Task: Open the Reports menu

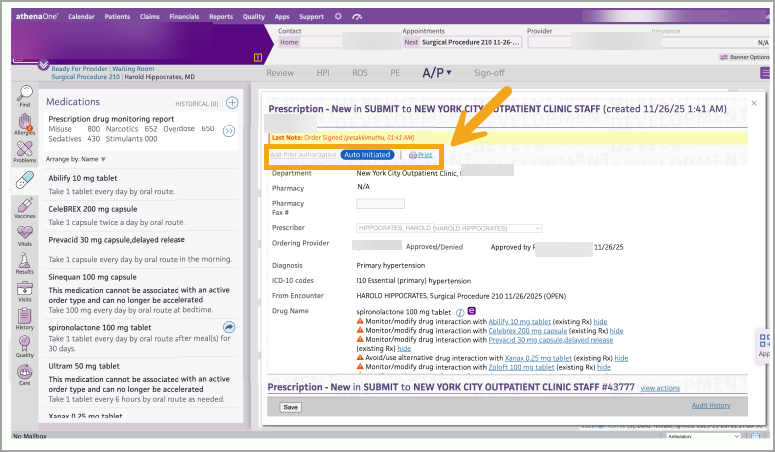Action: (221, 17)
